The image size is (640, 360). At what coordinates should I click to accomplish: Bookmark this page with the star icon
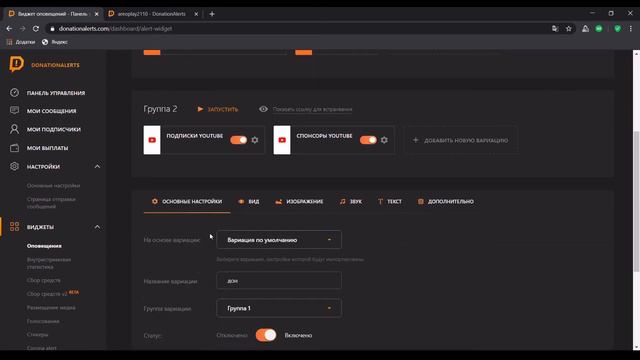[x=569, y=29]
